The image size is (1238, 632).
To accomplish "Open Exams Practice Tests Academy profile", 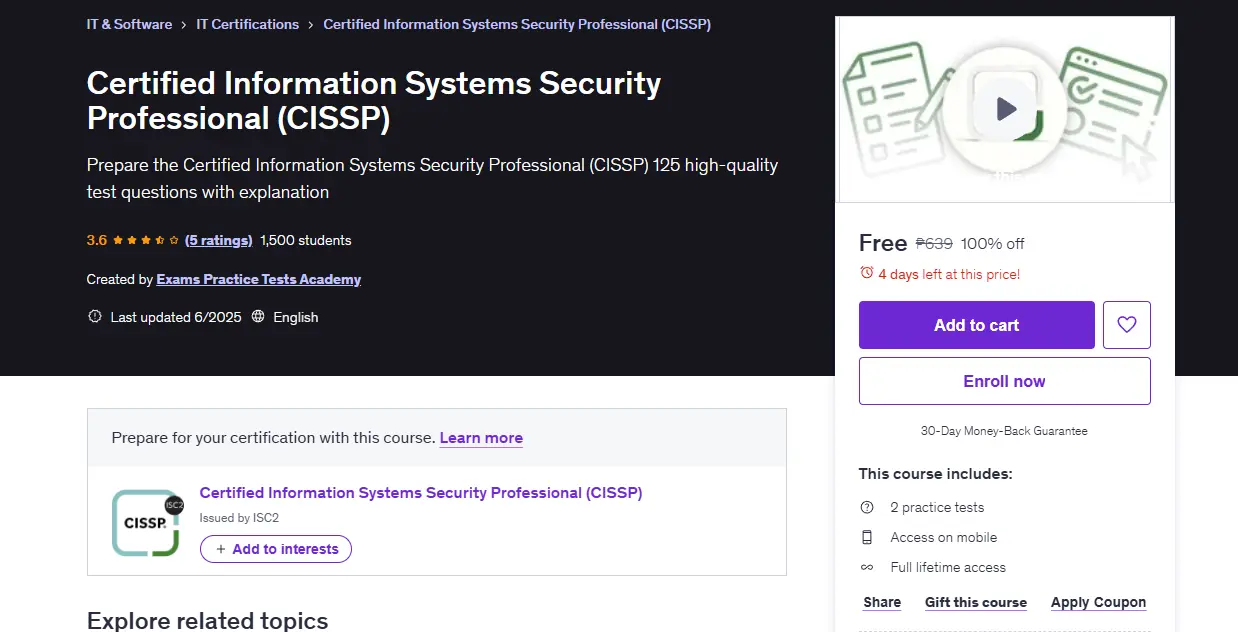I will 259,279.
